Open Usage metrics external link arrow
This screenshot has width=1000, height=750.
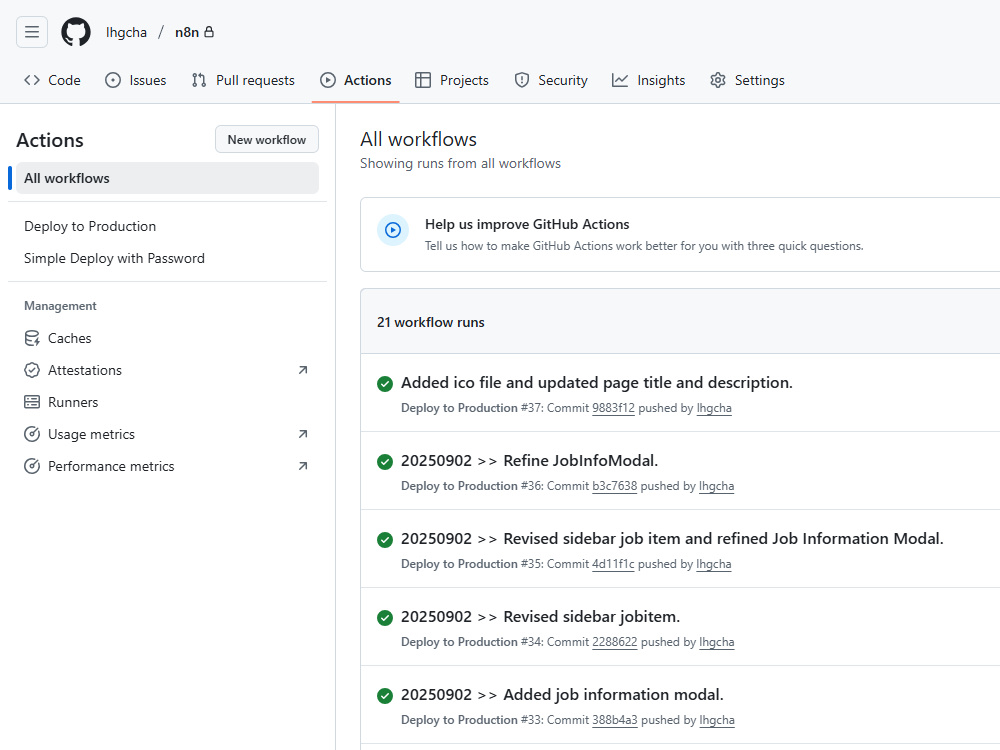[303, 434]
